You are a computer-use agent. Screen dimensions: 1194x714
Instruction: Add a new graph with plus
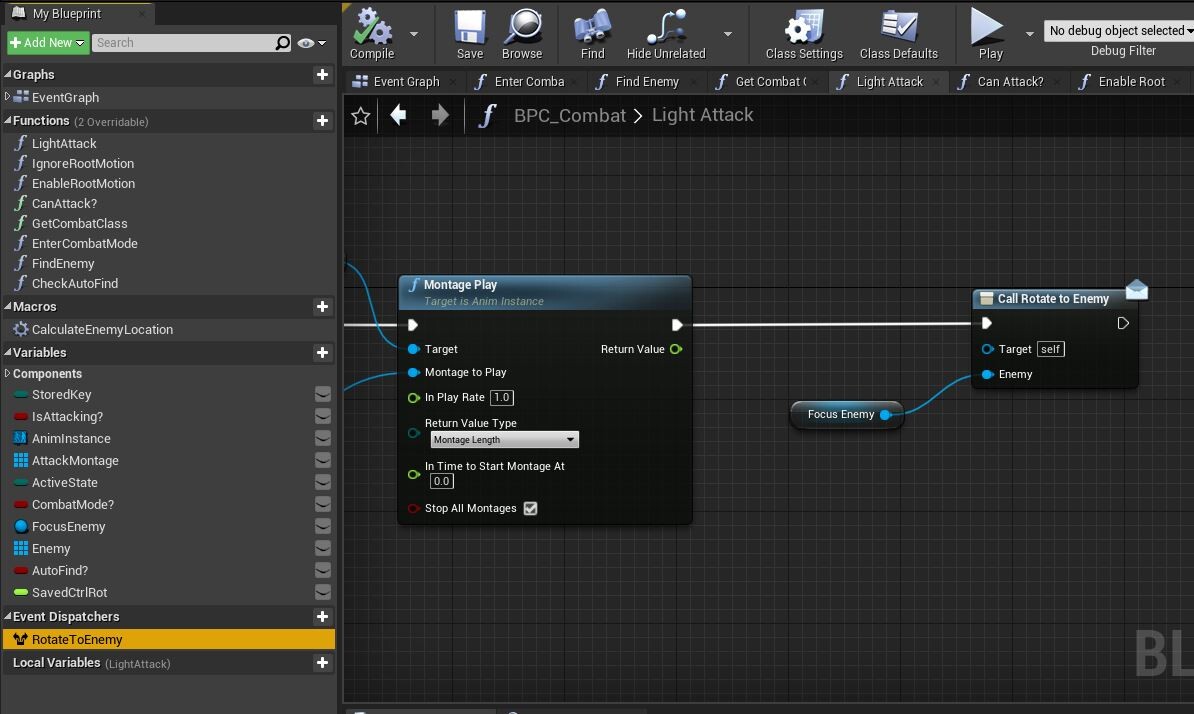pyautogui.click(x=322, y=74)
